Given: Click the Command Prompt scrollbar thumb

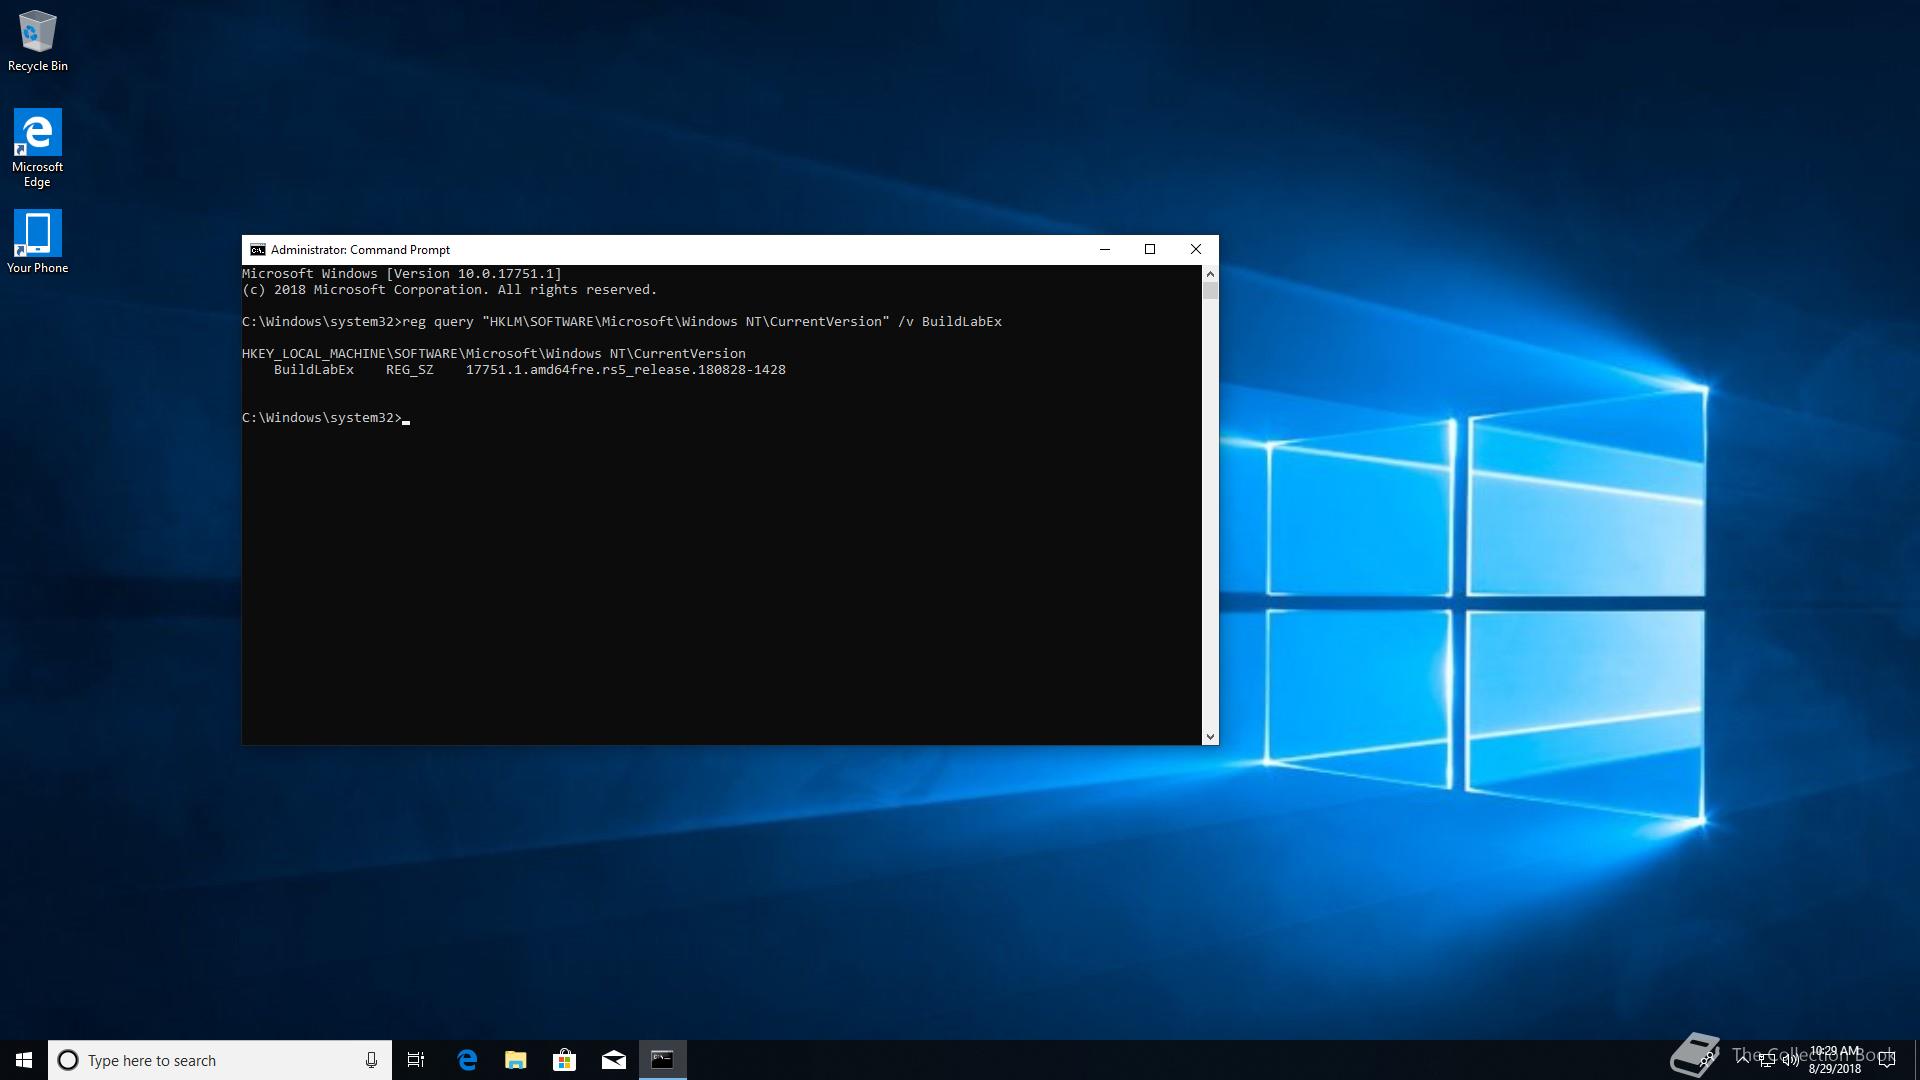Looking at the screenshot, I should [x=1210, y=291].
